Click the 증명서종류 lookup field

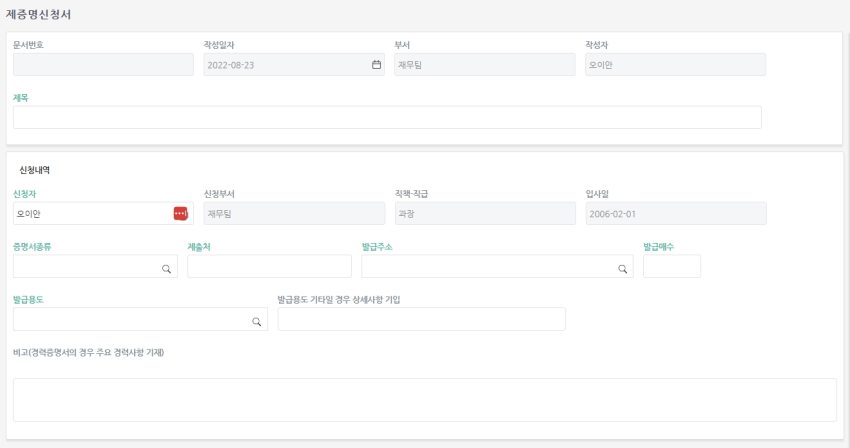(95, 266)
